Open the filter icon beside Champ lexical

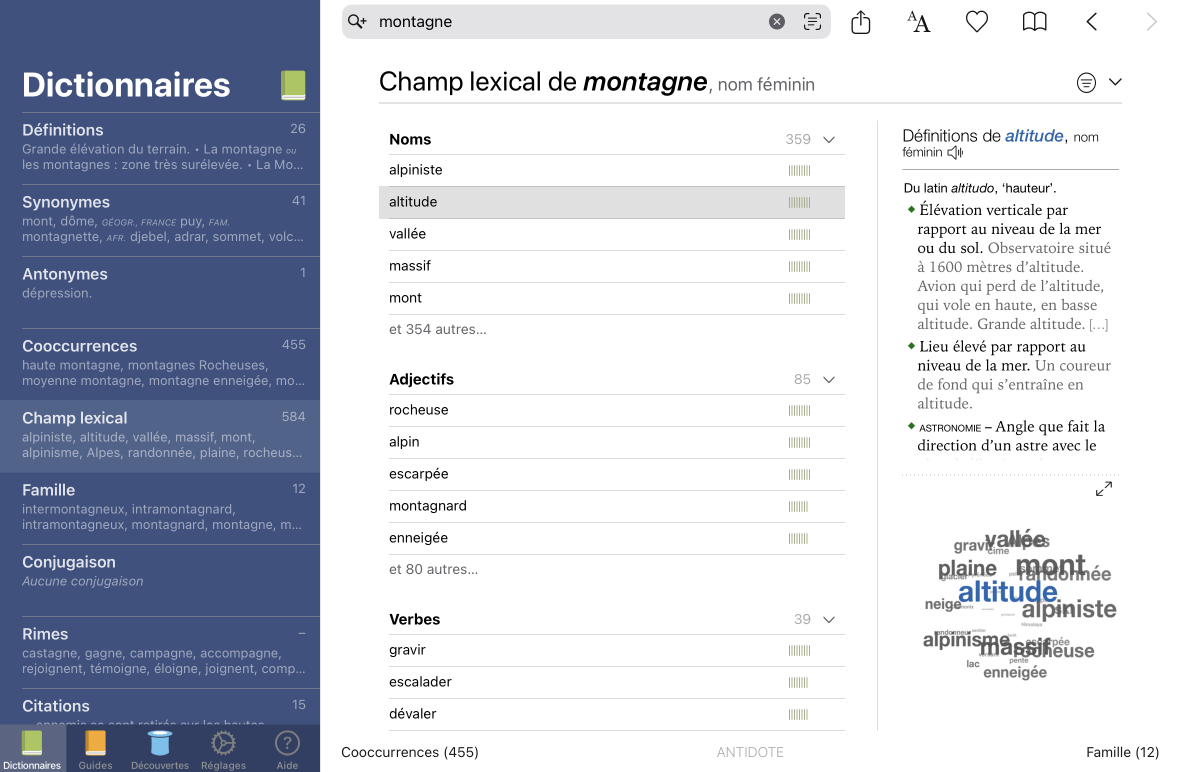click(x=1086, y=83)
